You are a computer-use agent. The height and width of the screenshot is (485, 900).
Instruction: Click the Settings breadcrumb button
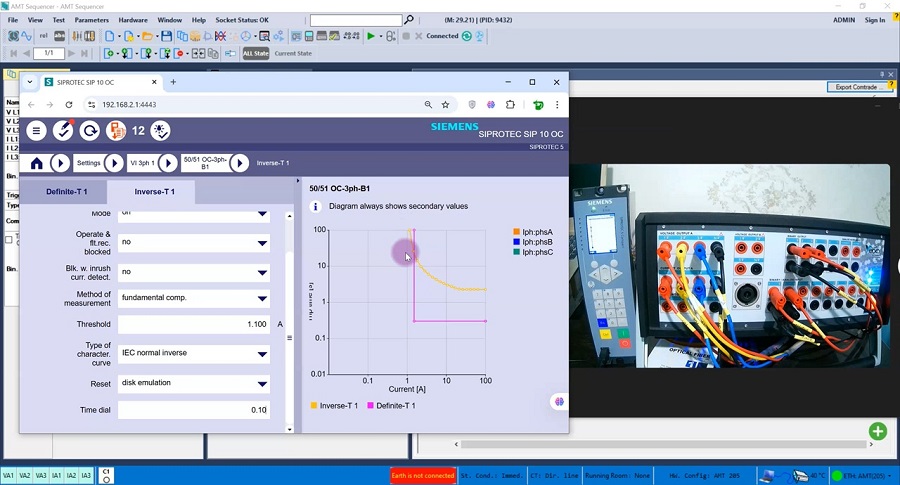(89, 163)
